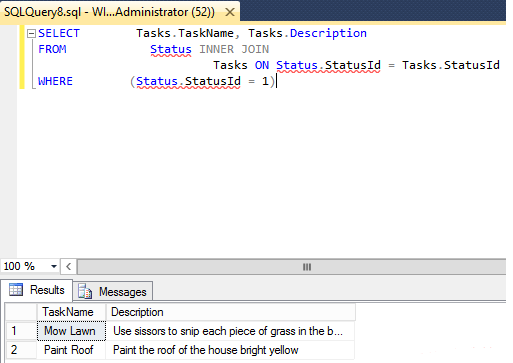Image resolution: width=513 pixels, height=363 pixels.
Task: Click the horizontal scrollbar left arrow
Action: 69,267
